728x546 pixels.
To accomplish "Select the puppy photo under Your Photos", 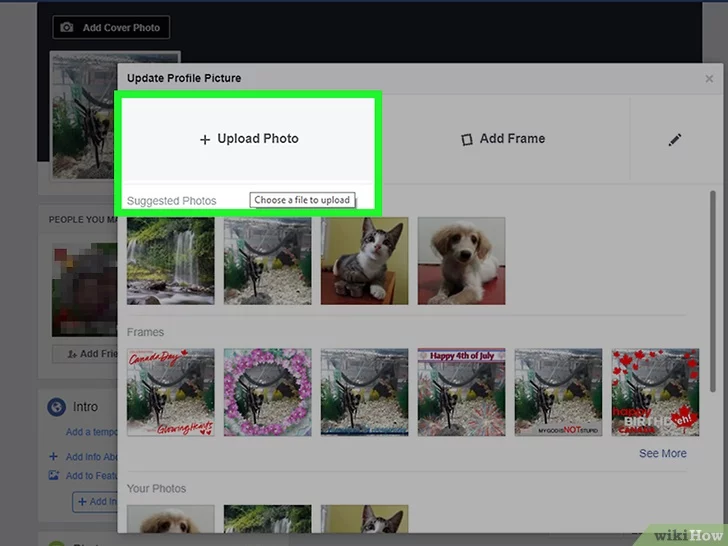I will pos(171,519).
